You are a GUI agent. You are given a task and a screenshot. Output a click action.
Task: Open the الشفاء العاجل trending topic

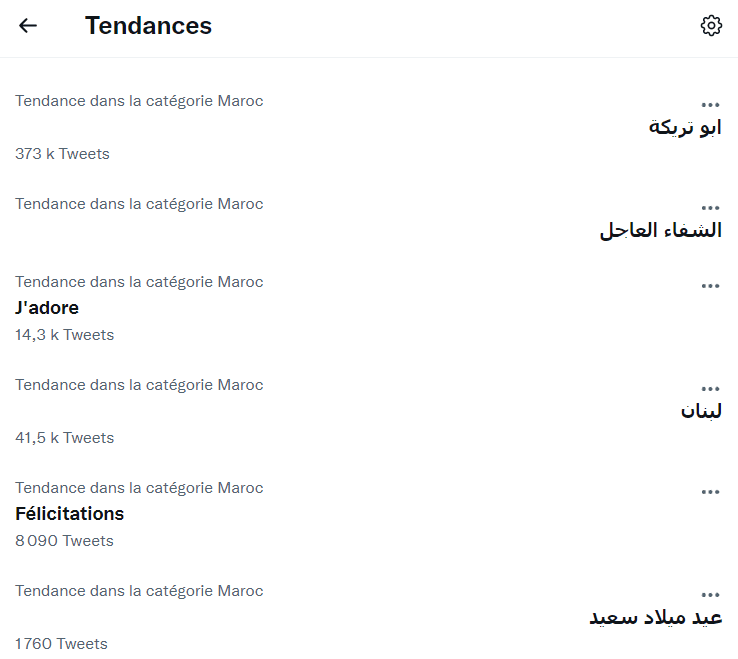[x=660, y=231]
